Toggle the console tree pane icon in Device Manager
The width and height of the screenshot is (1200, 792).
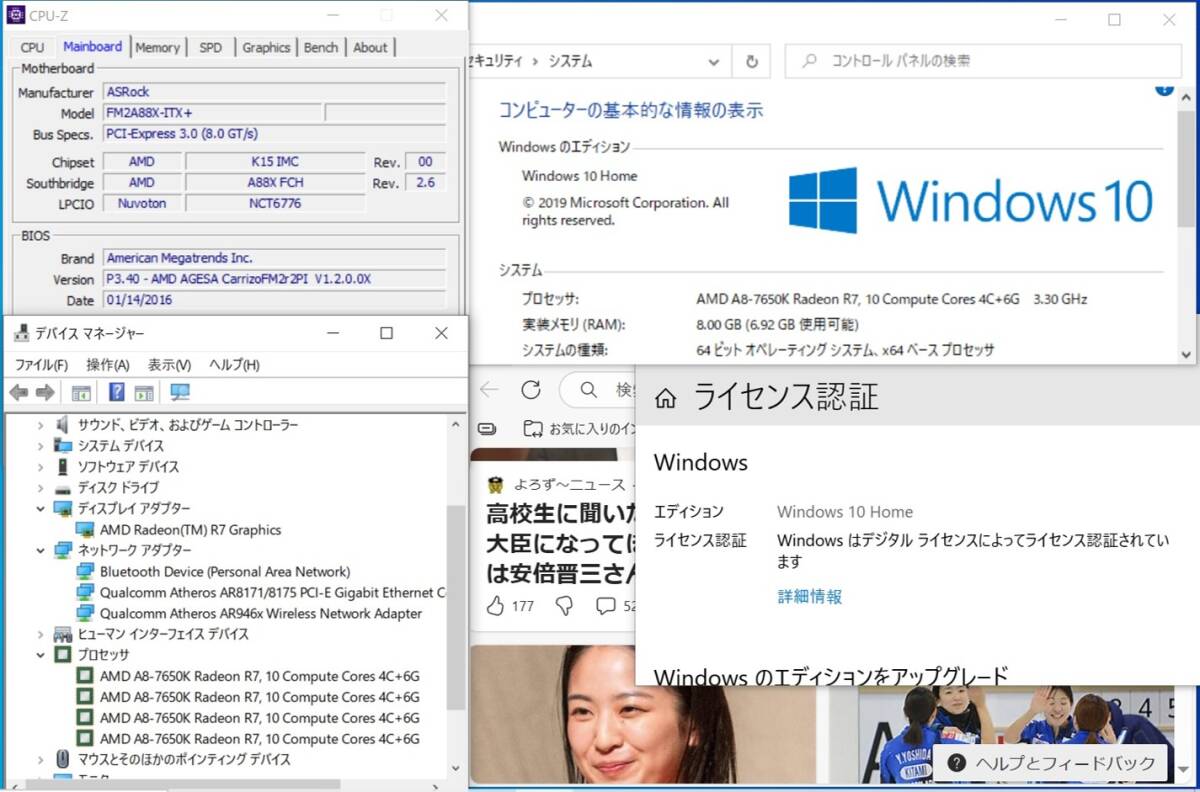(x=81, y=392)
